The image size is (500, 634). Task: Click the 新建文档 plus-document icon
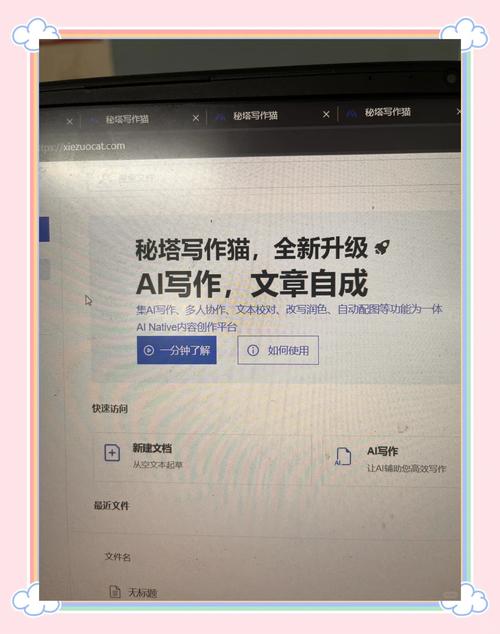(112, 453)
